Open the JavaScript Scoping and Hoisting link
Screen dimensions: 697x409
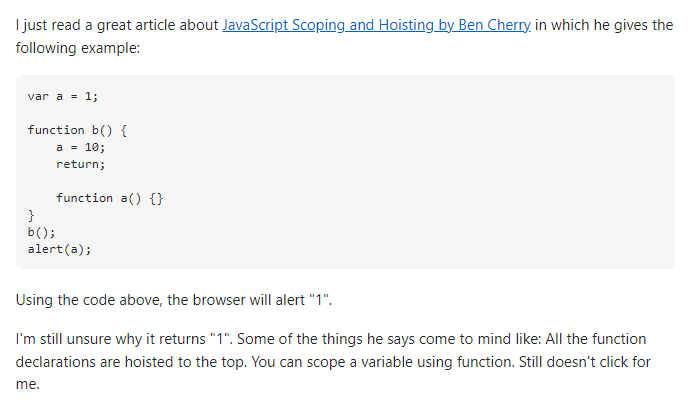point(376,25)
